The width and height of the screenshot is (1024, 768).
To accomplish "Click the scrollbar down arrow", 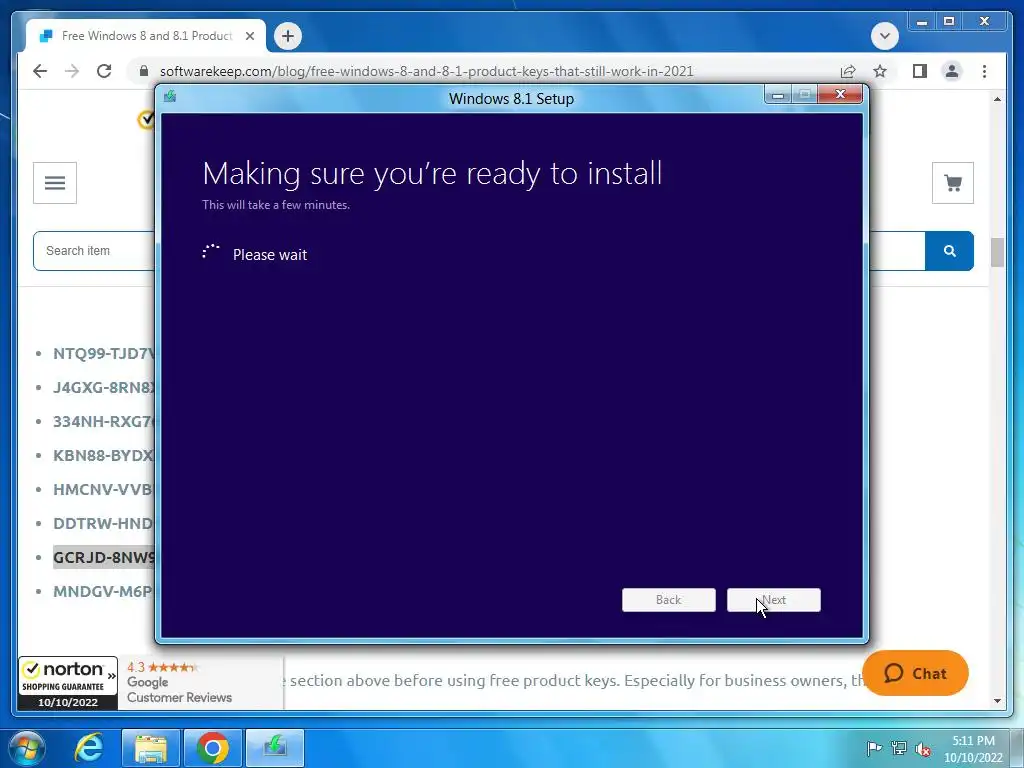I will click(x=997, y=701).
